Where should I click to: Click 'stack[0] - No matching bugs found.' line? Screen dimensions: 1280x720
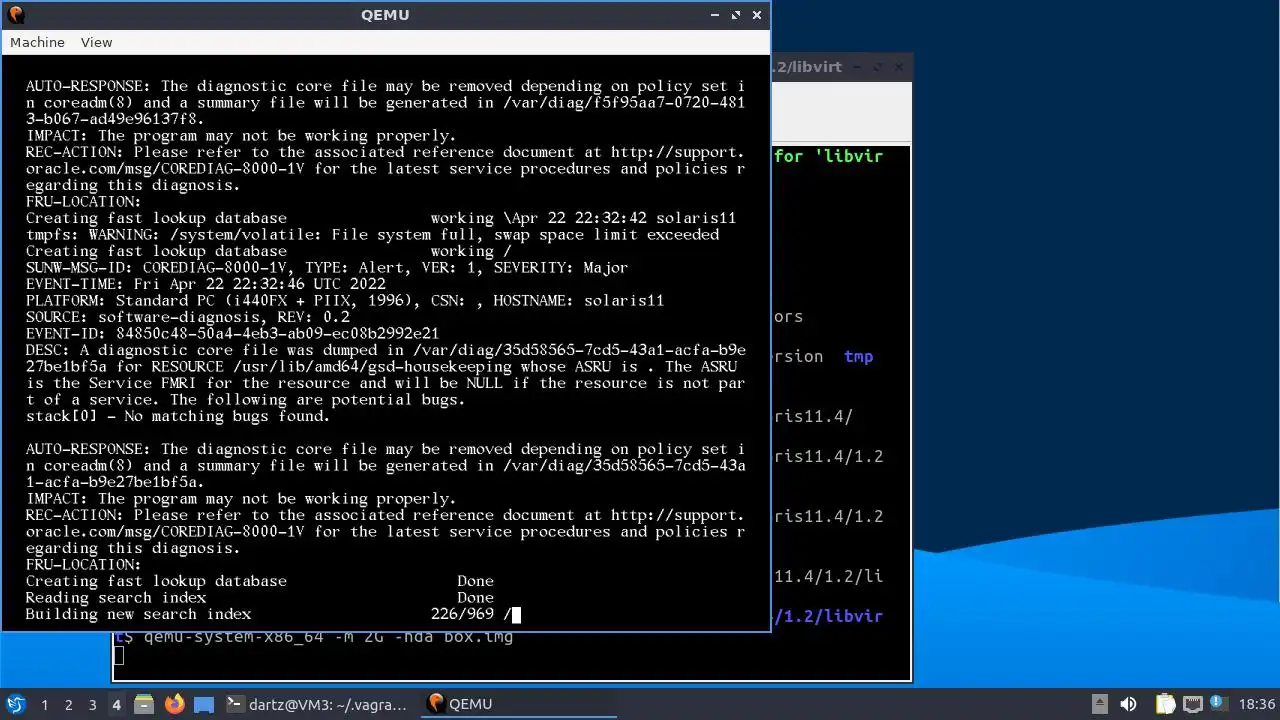click(177, 416)
